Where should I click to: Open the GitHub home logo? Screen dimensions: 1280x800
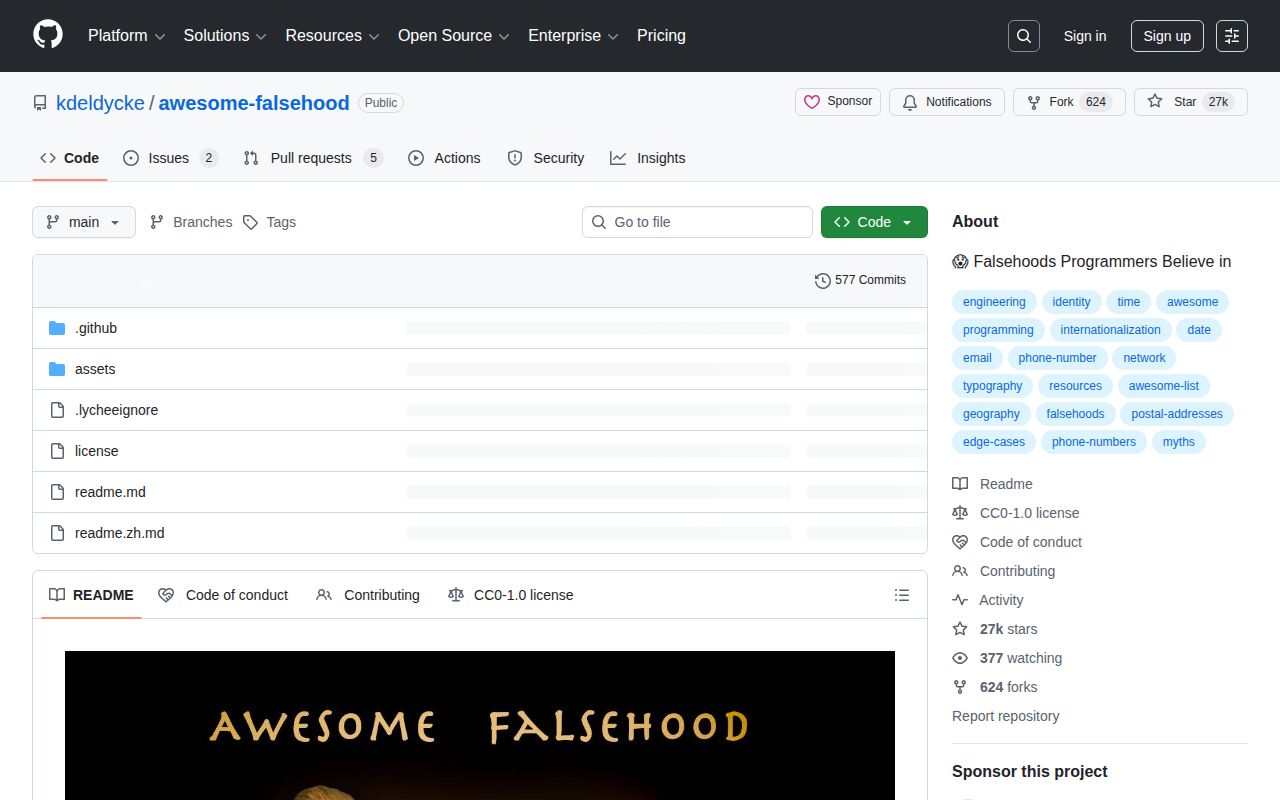click(47, 36)
